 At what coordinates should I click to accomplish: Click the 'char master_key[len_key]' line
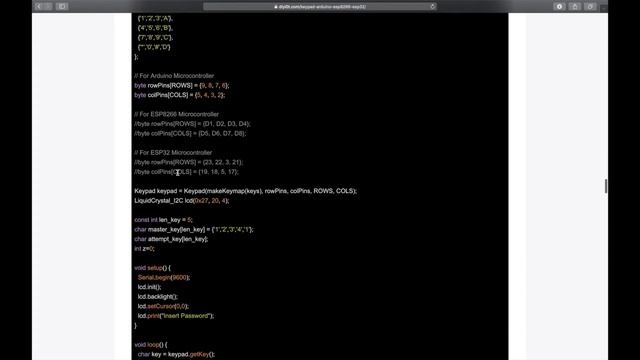194,229
